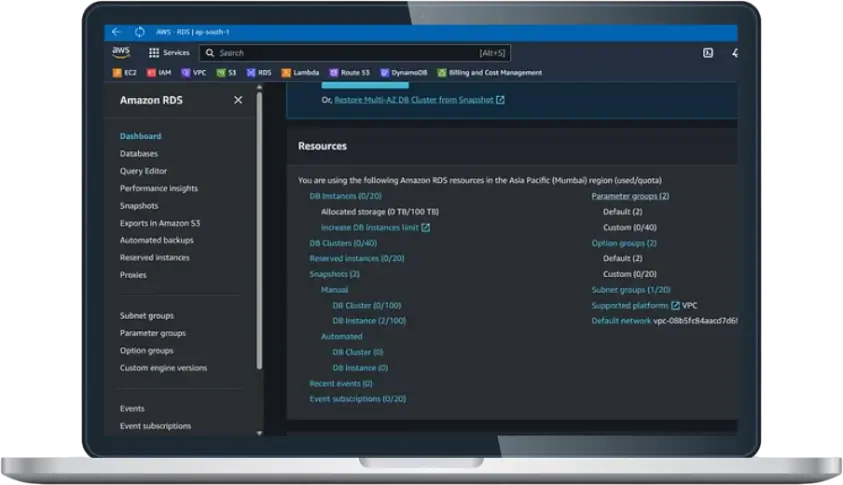Open DB Instances (0/20) link
Image resolution: width=843 pixels, height=485 pixels.
[x=346, y=196]
